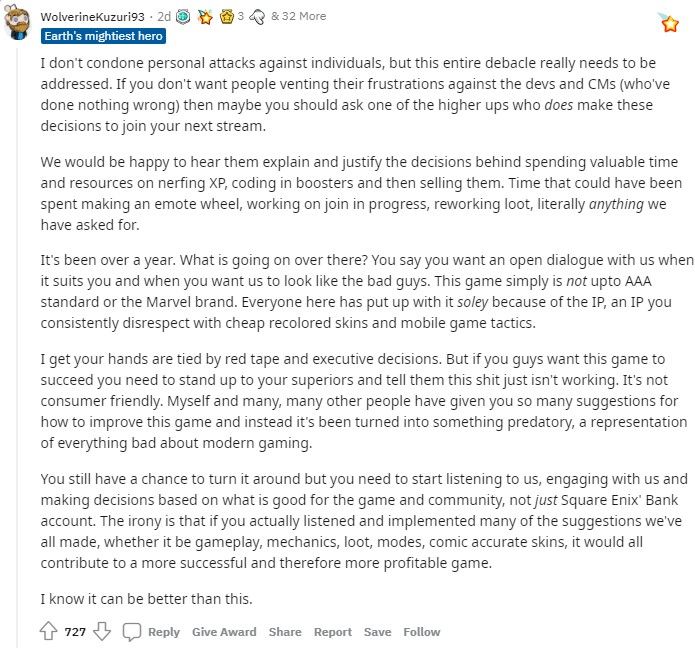
Task: Collapse the thread using the left vertical line
Action: [x=17, y=346]
